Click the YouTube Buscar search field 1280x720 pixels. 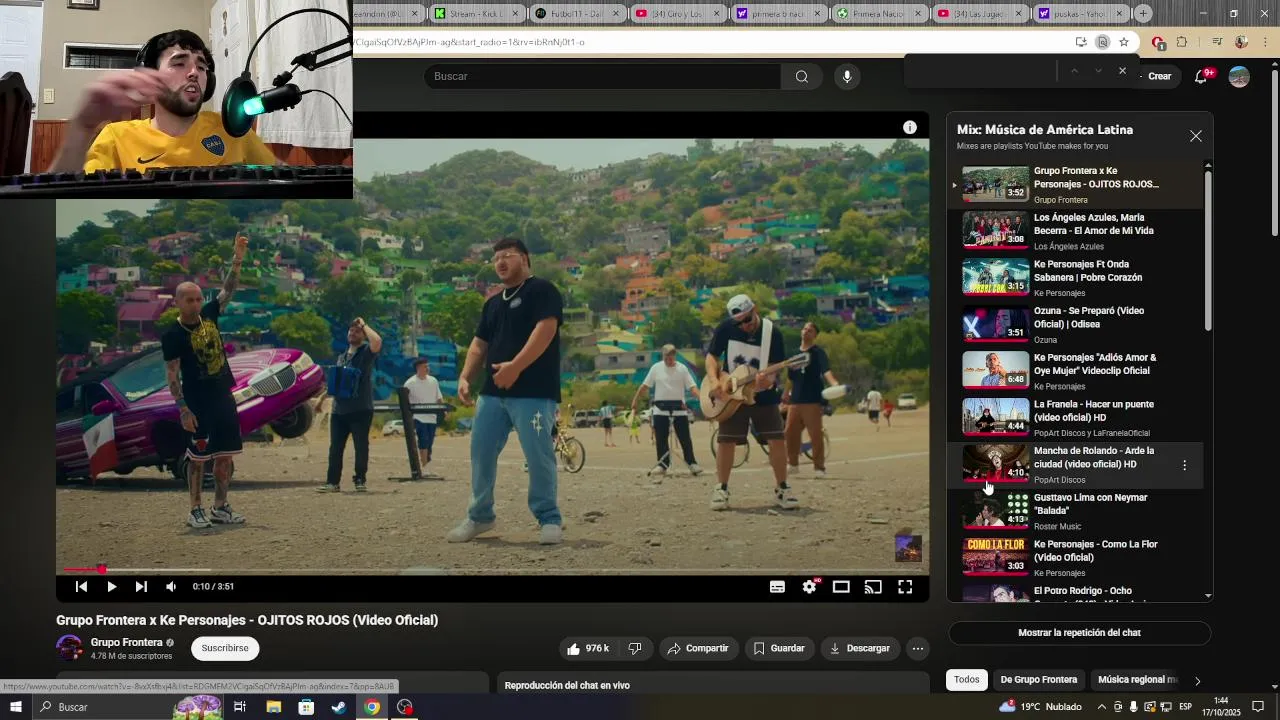click(x=603, y=76)
